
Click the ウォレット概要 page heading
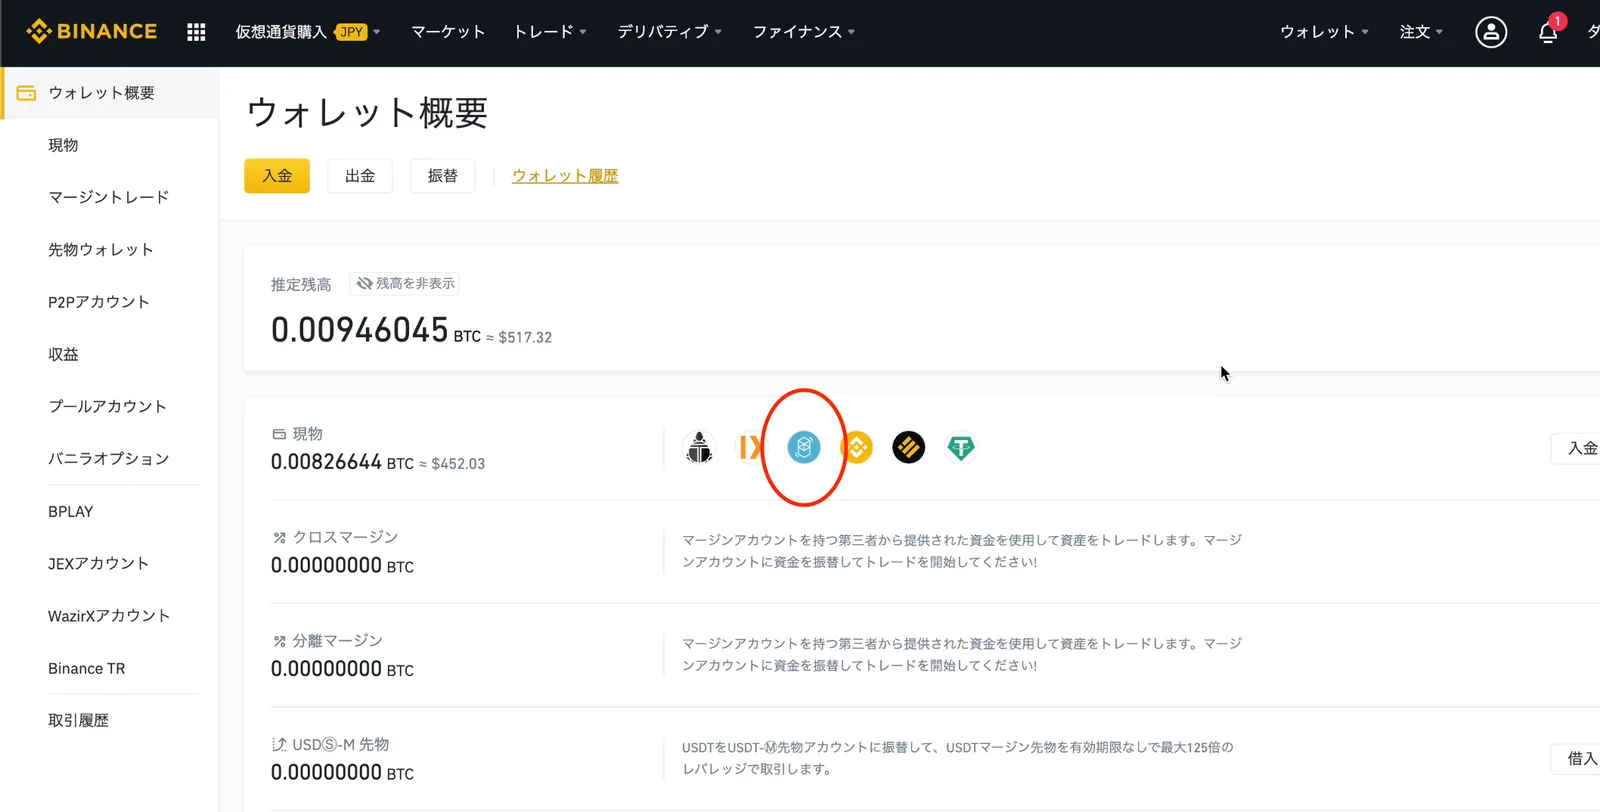tap(367, 113)
